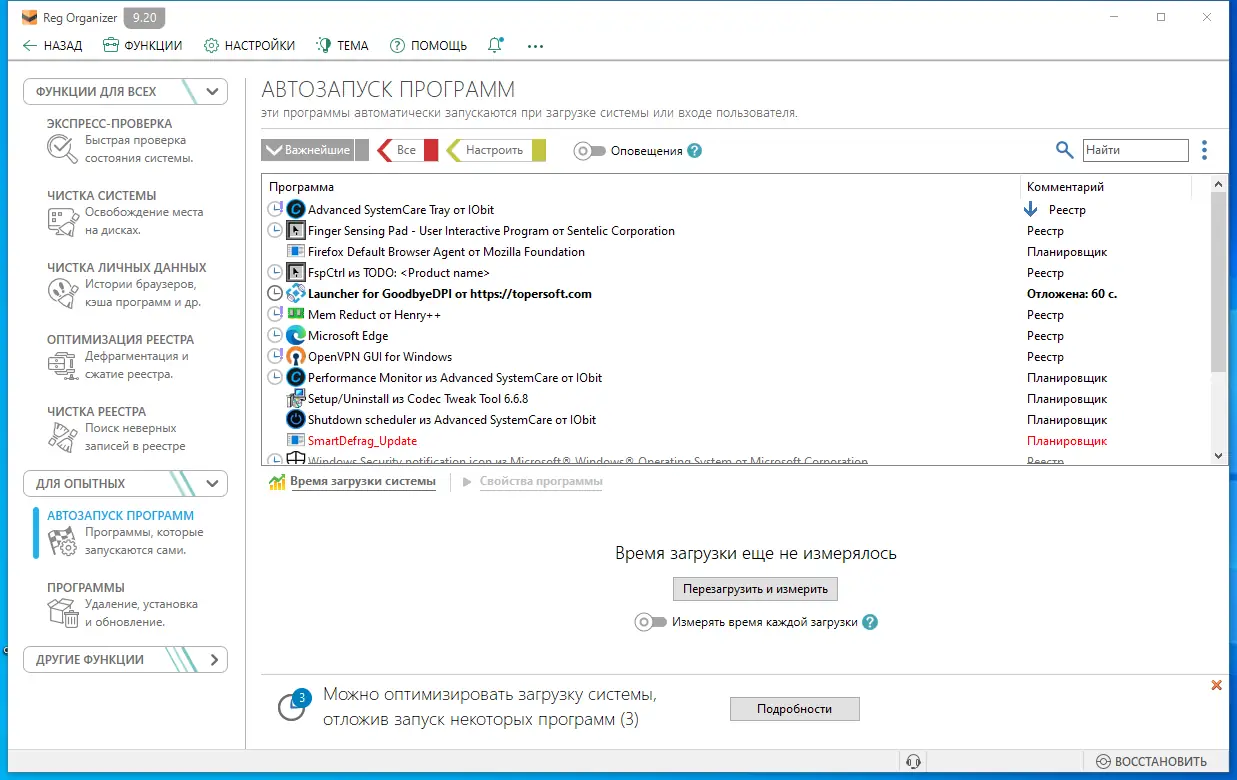Click the notification bell icon
The image size is (1237, 780).
pyautogui.click(x=495, y=45)
